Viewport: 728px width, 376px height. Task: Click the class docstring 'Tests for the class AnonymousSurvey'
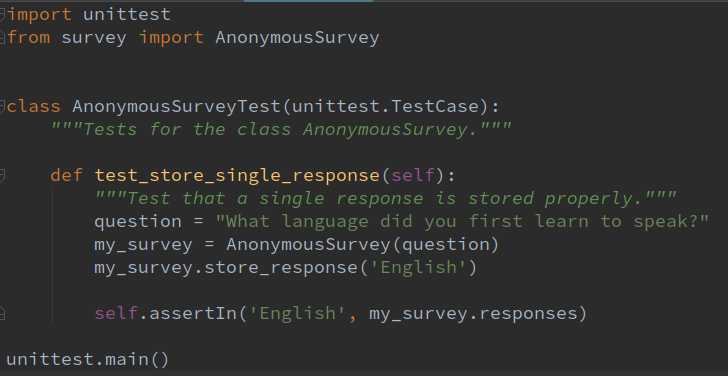click(x=281, y=130)
